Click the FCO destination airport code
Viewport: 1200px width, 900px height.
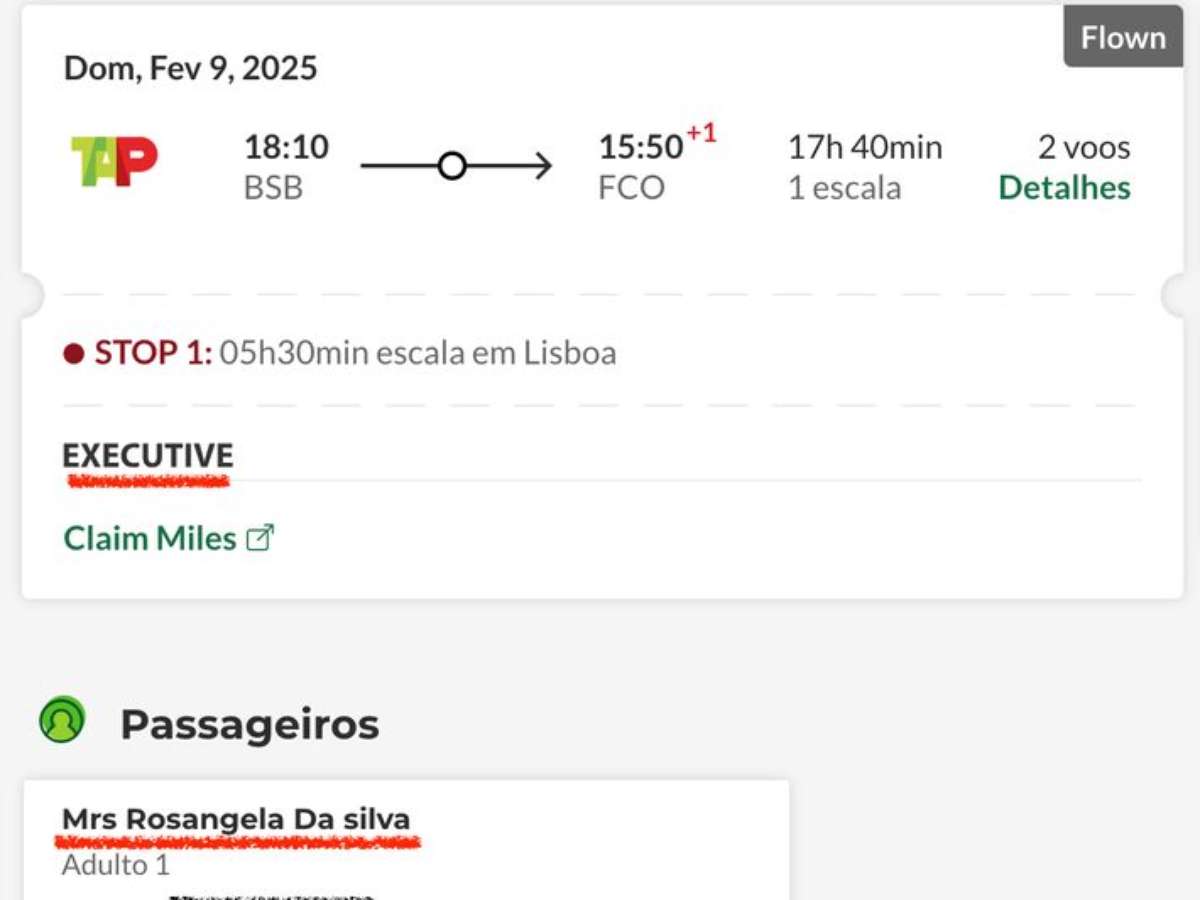(x=631, y=188)
